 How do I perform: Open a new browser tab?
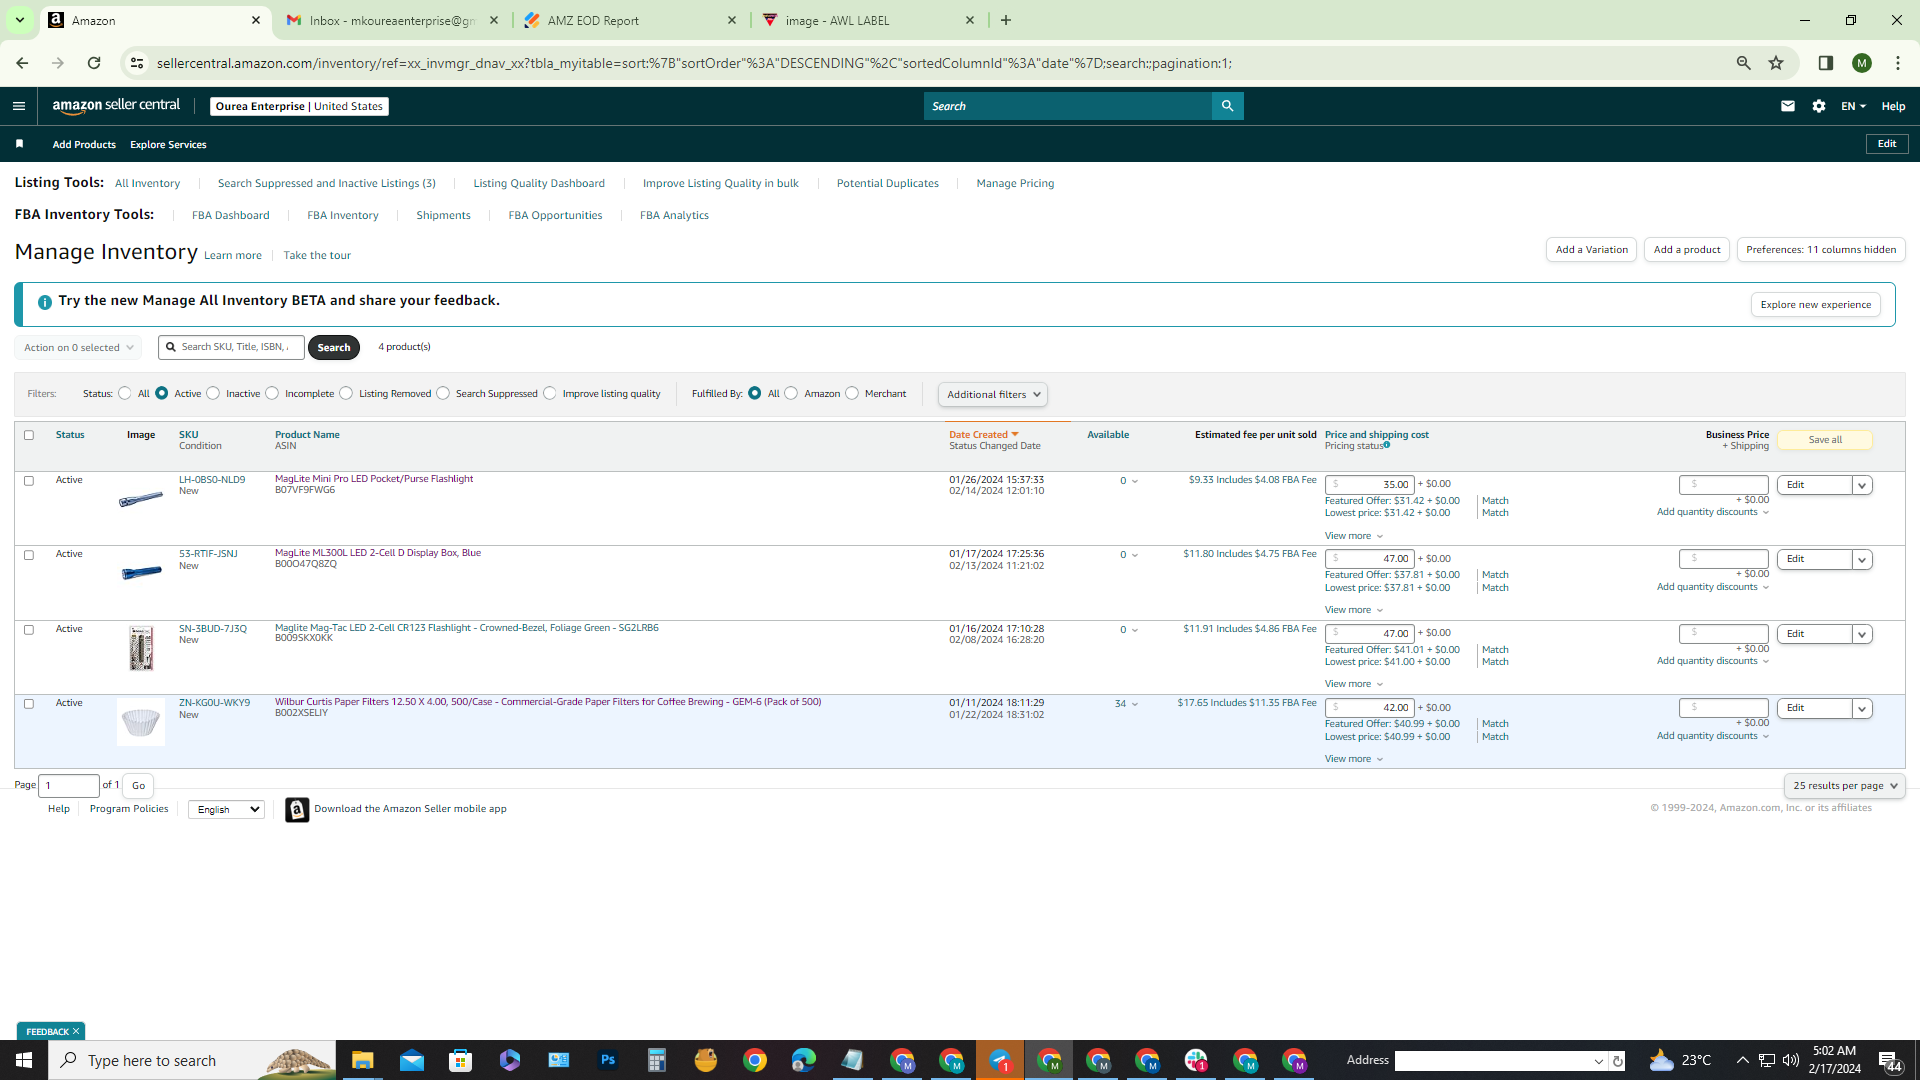tap(1006, 20)
